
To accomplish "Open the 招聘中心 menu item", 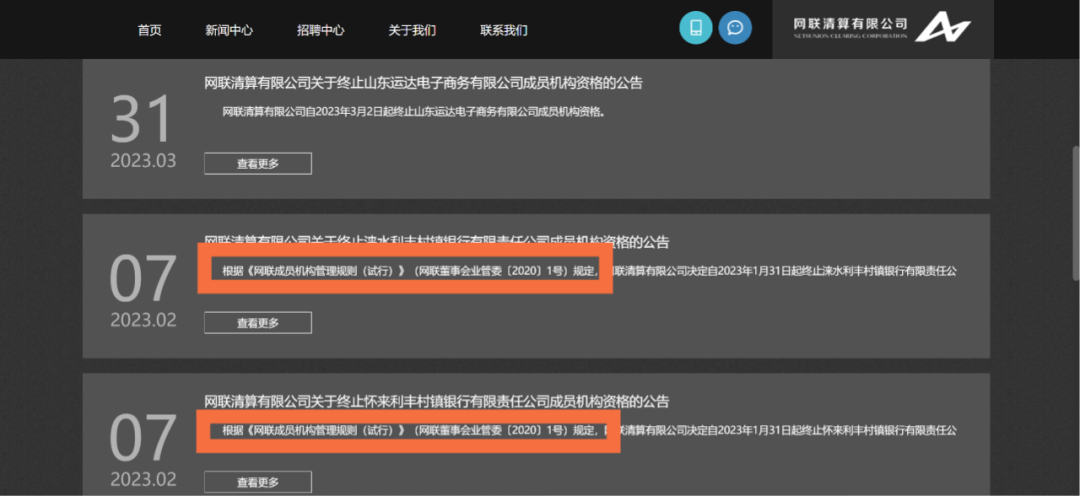I will 320,30.
